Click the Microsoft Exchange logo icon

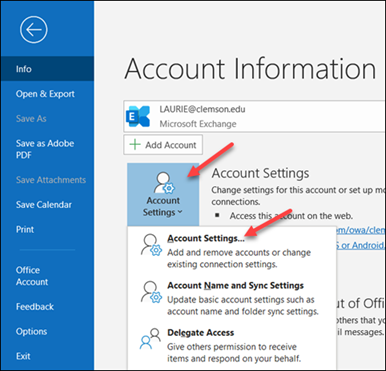pyautogui.click(x=138, y=116)
